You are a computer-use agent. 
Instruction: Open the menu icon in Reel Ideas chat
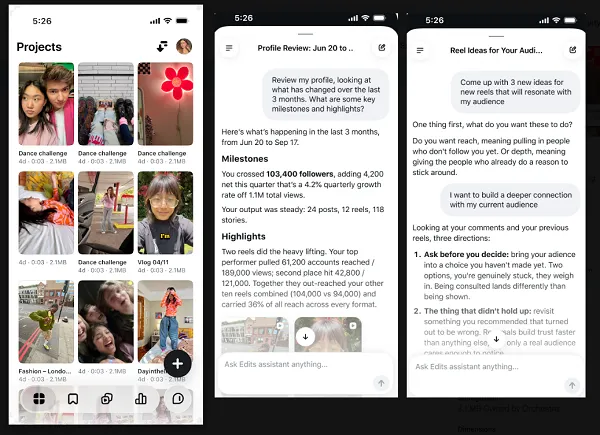(420, 50)
